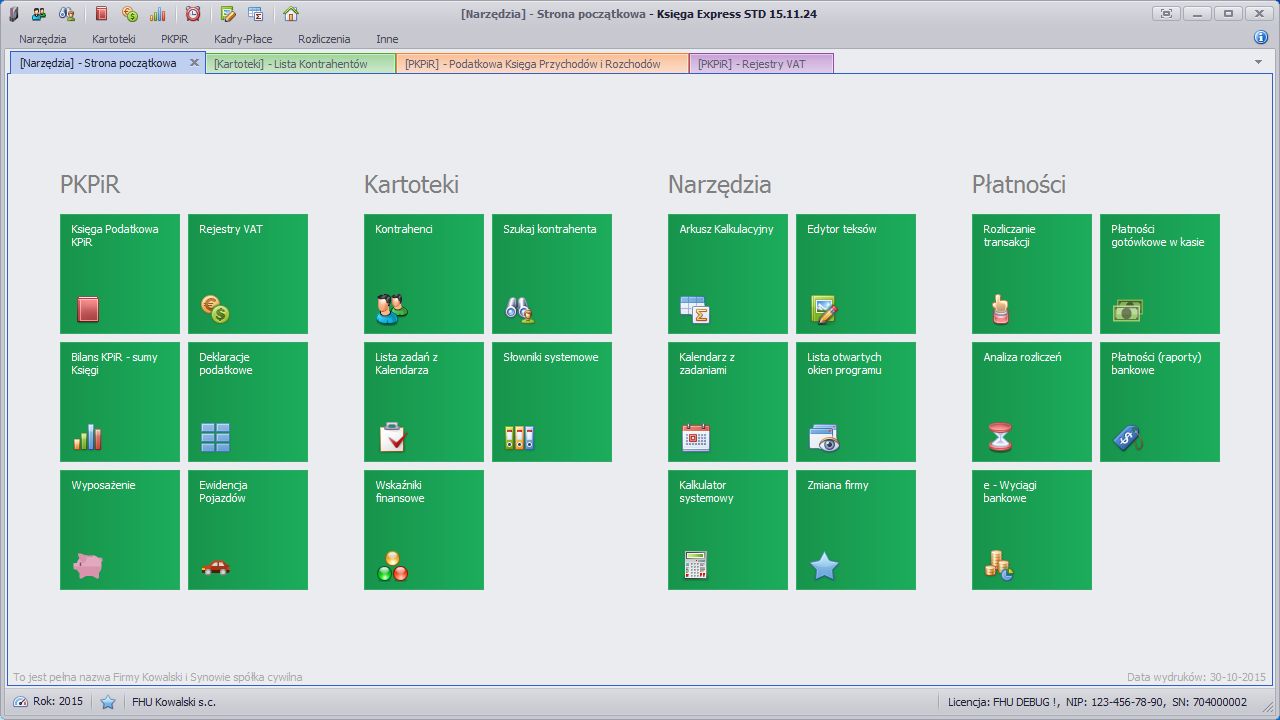Click the euro-dollar coins toolbar icon
1280x720 pixels.
point(130,14)
